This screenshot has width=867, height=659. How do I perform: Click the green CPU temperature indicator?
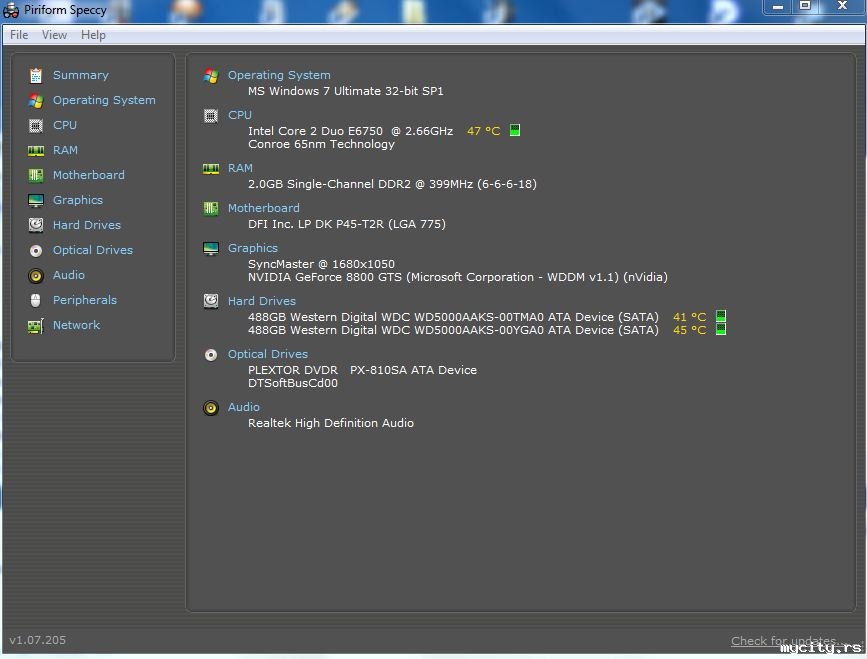click(x=515, y=130)
